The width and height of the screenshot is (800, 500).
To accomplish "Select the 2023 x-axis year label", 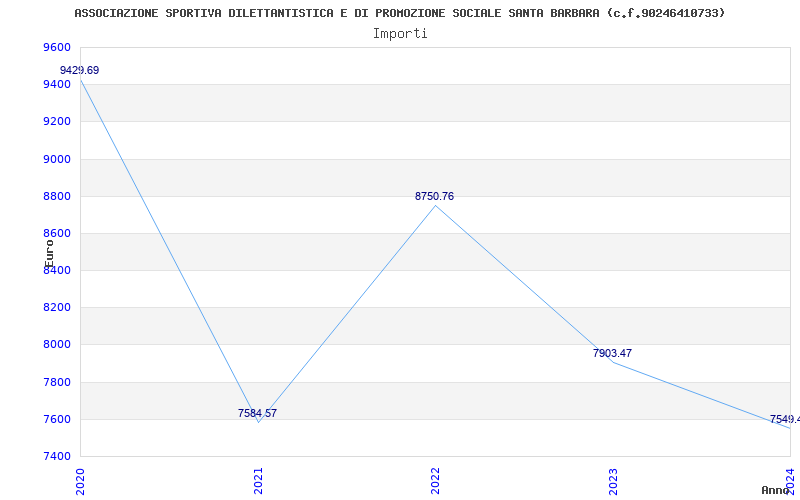I will [613, 481].
